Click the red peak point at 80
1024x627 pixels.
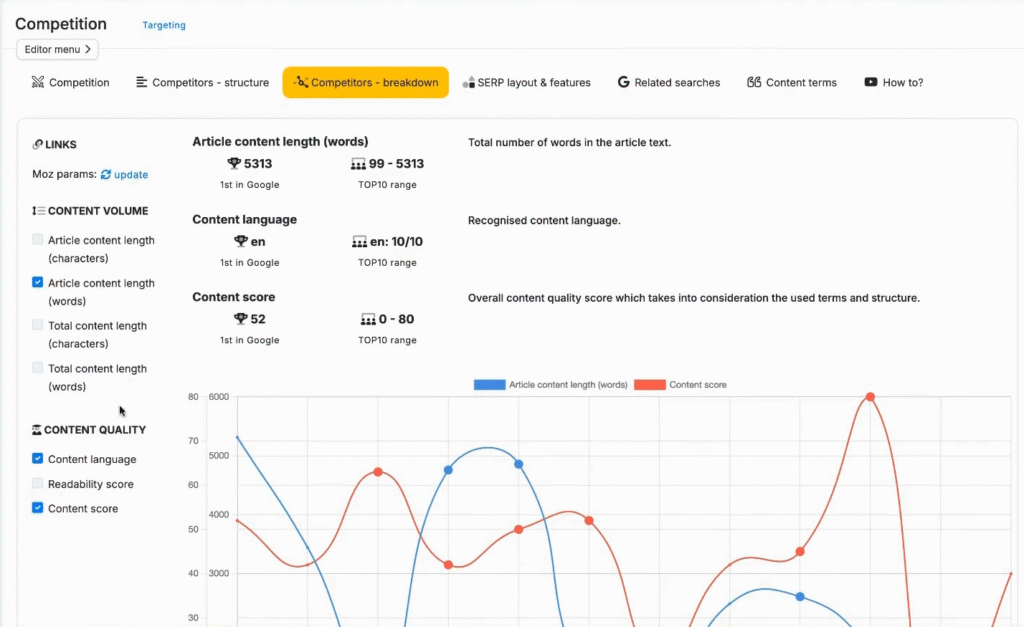point(870,396)
